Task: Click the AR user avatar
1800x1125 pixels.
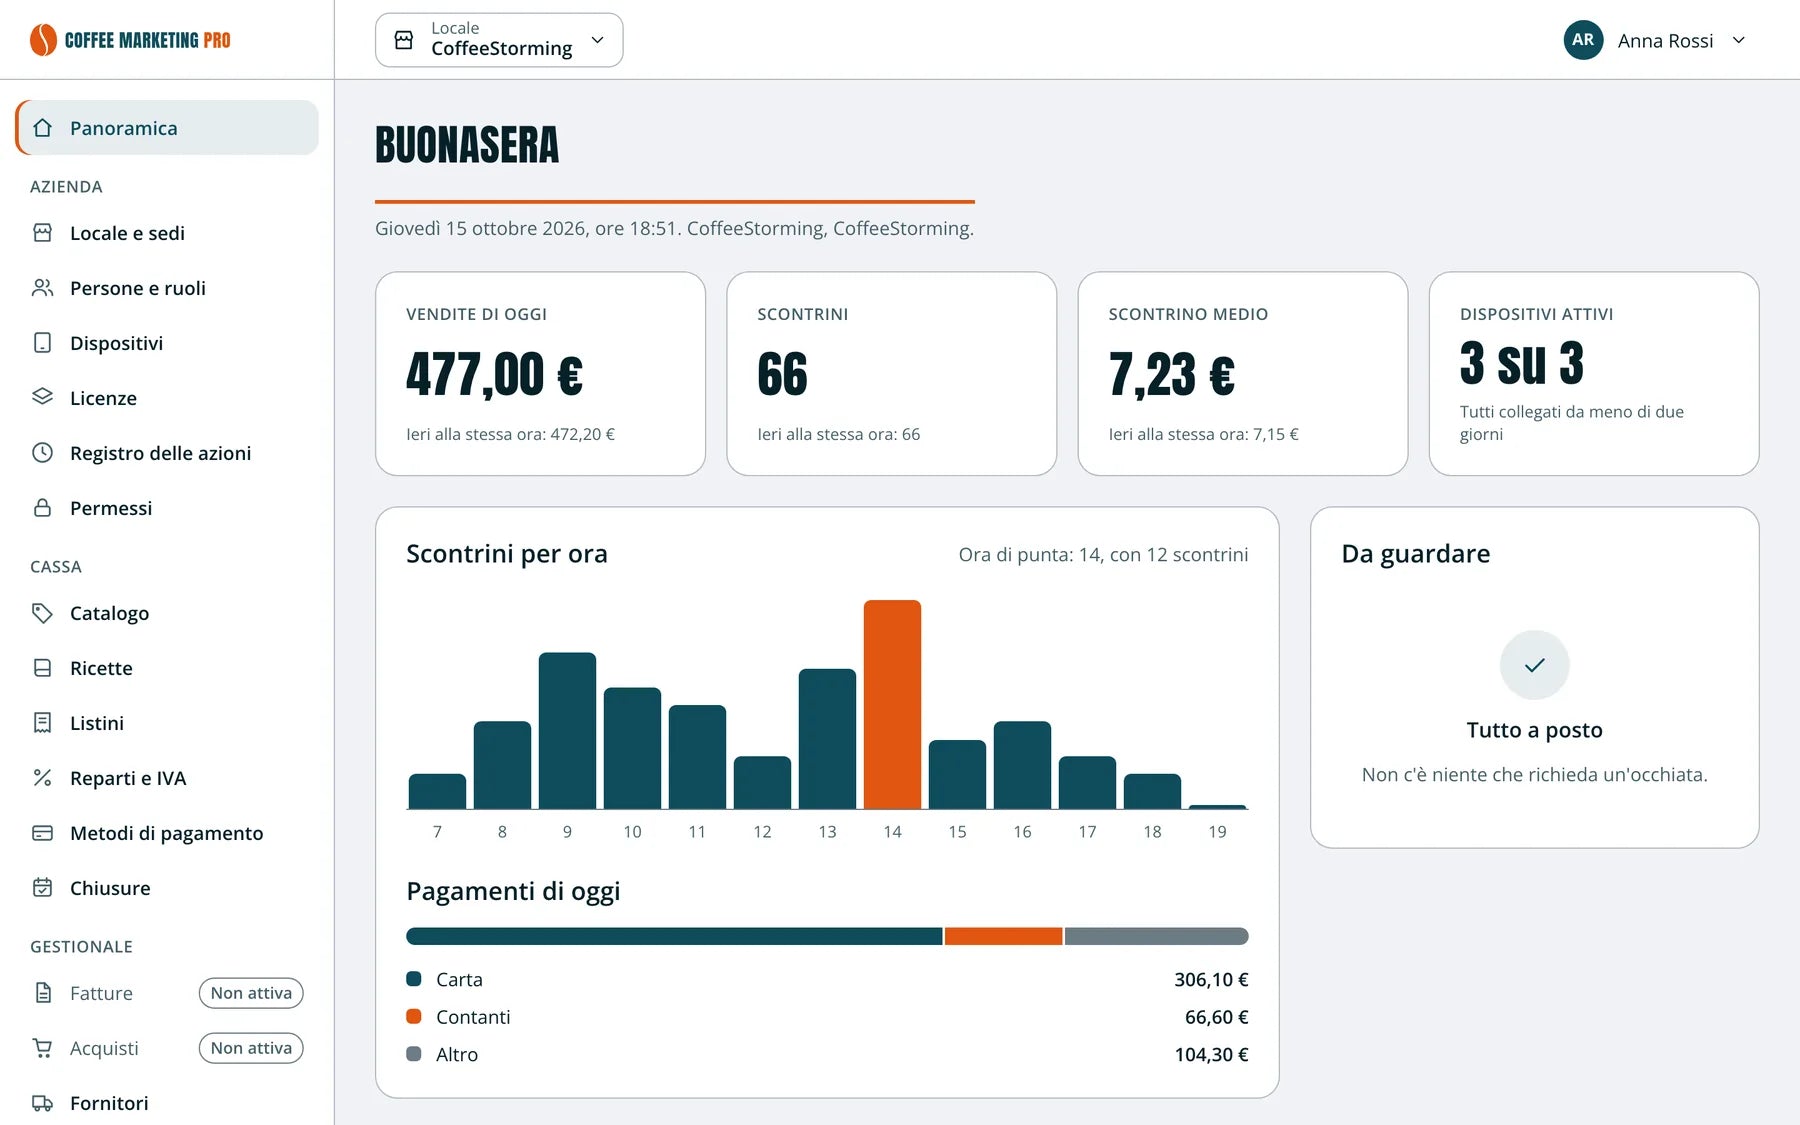Action: 1583,40
